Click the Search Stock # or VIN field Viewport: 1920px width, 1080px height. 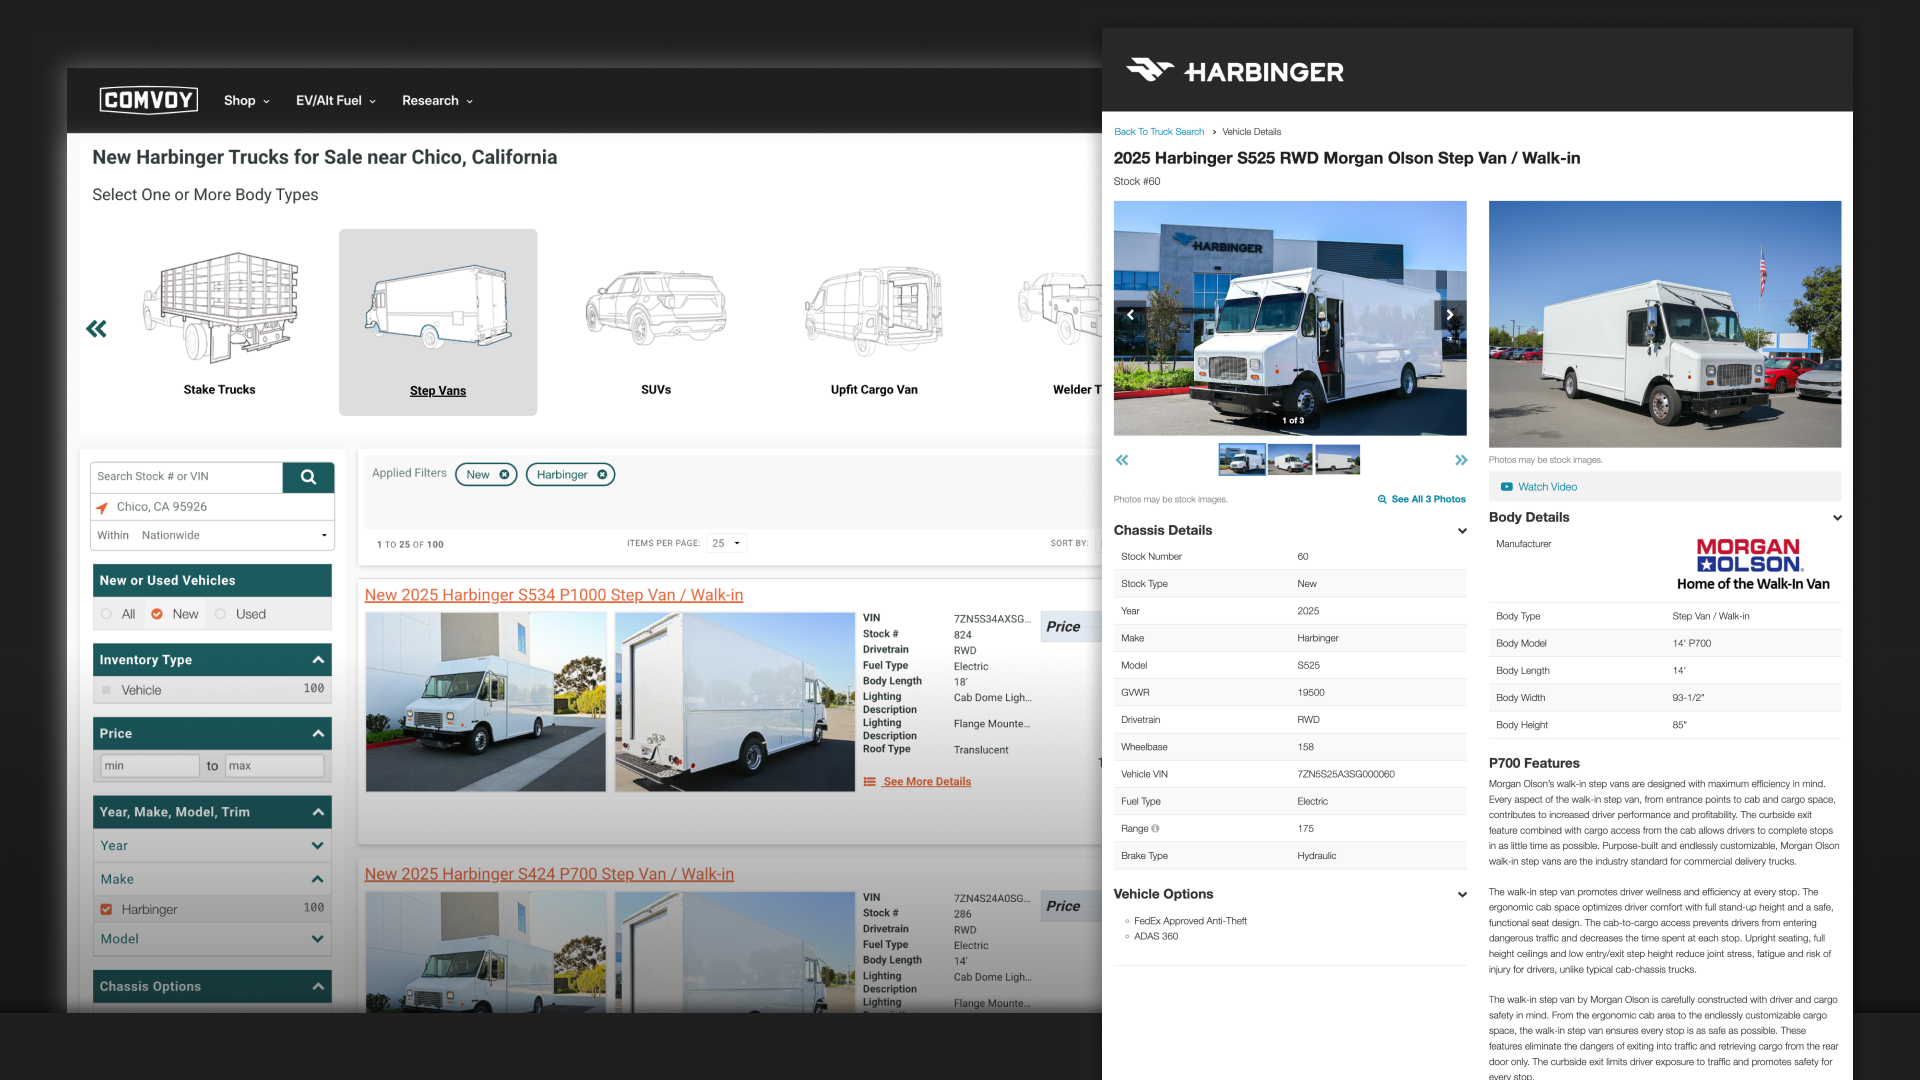coord(187,477)
